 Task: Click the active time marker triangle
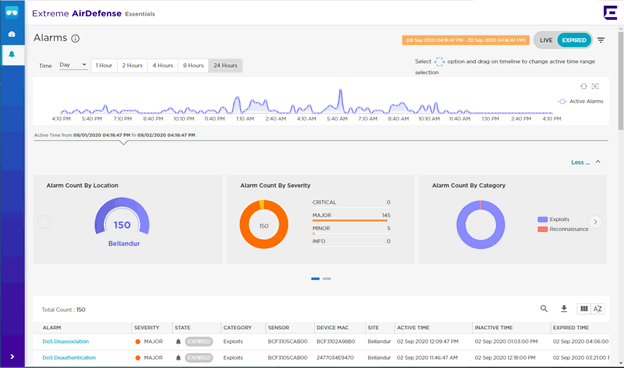124,142
